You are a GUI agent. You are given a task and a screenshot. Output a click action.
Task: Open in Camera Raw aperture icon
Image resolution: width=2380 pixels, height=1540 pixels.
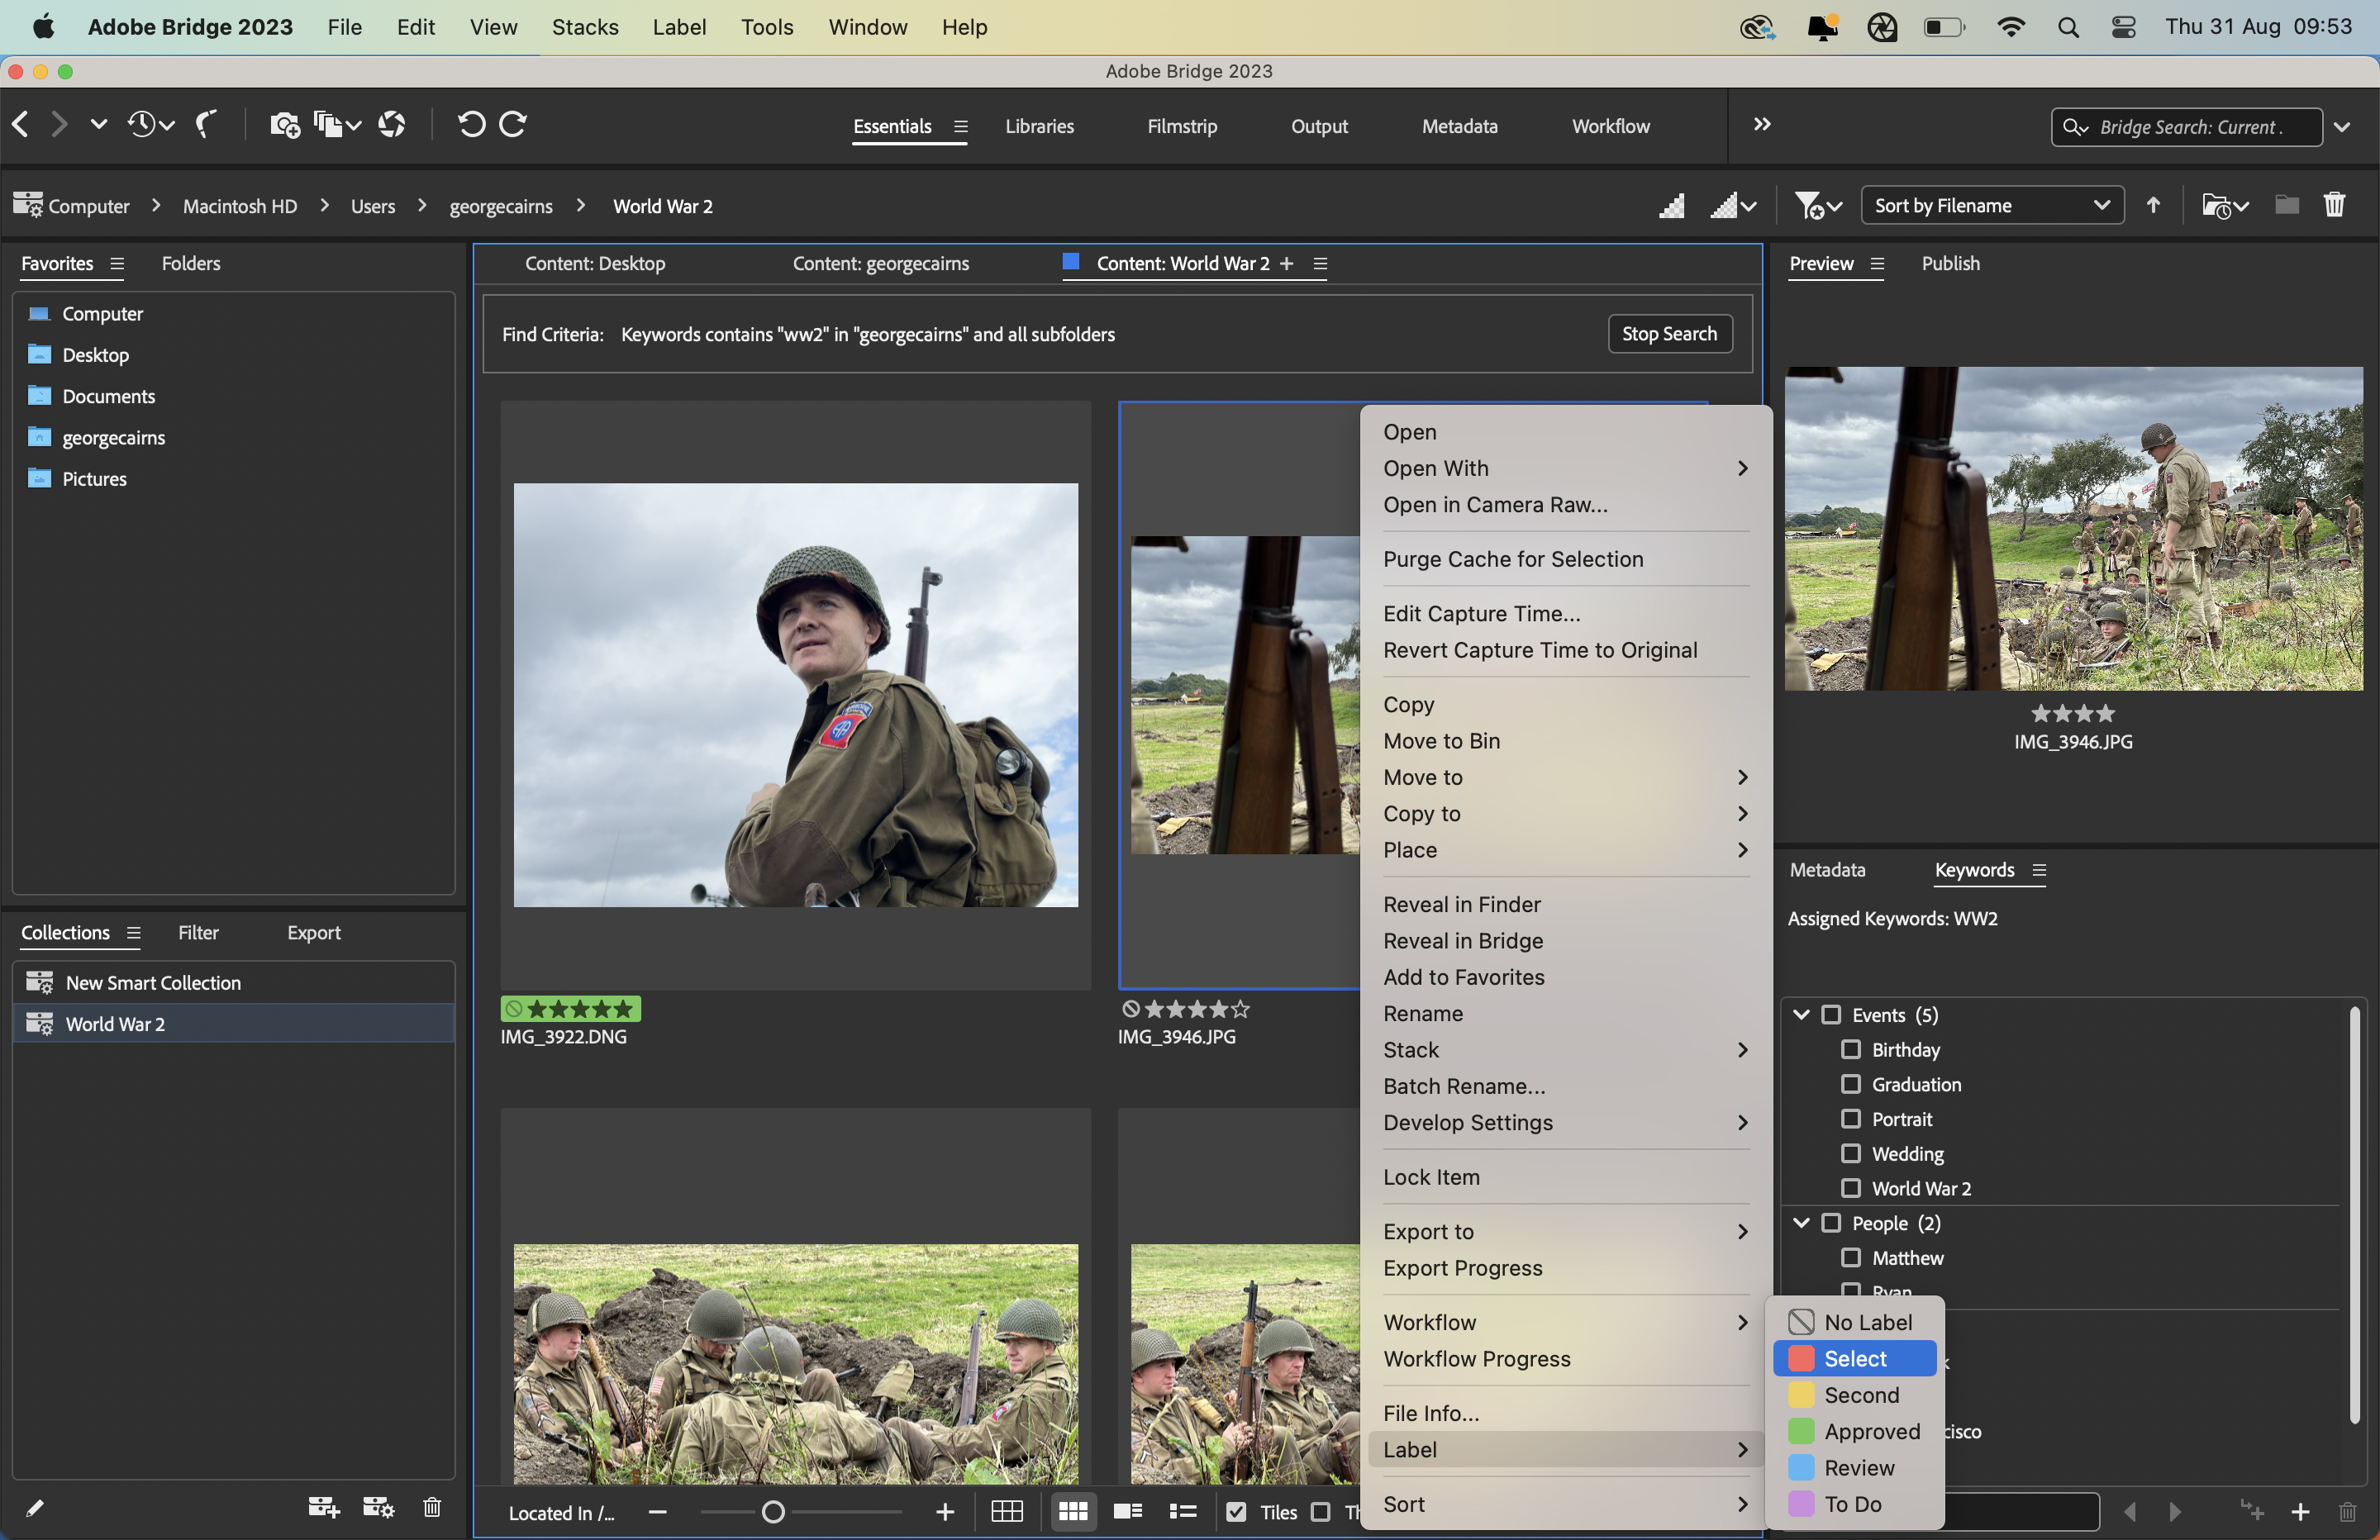tap(392, 125)
